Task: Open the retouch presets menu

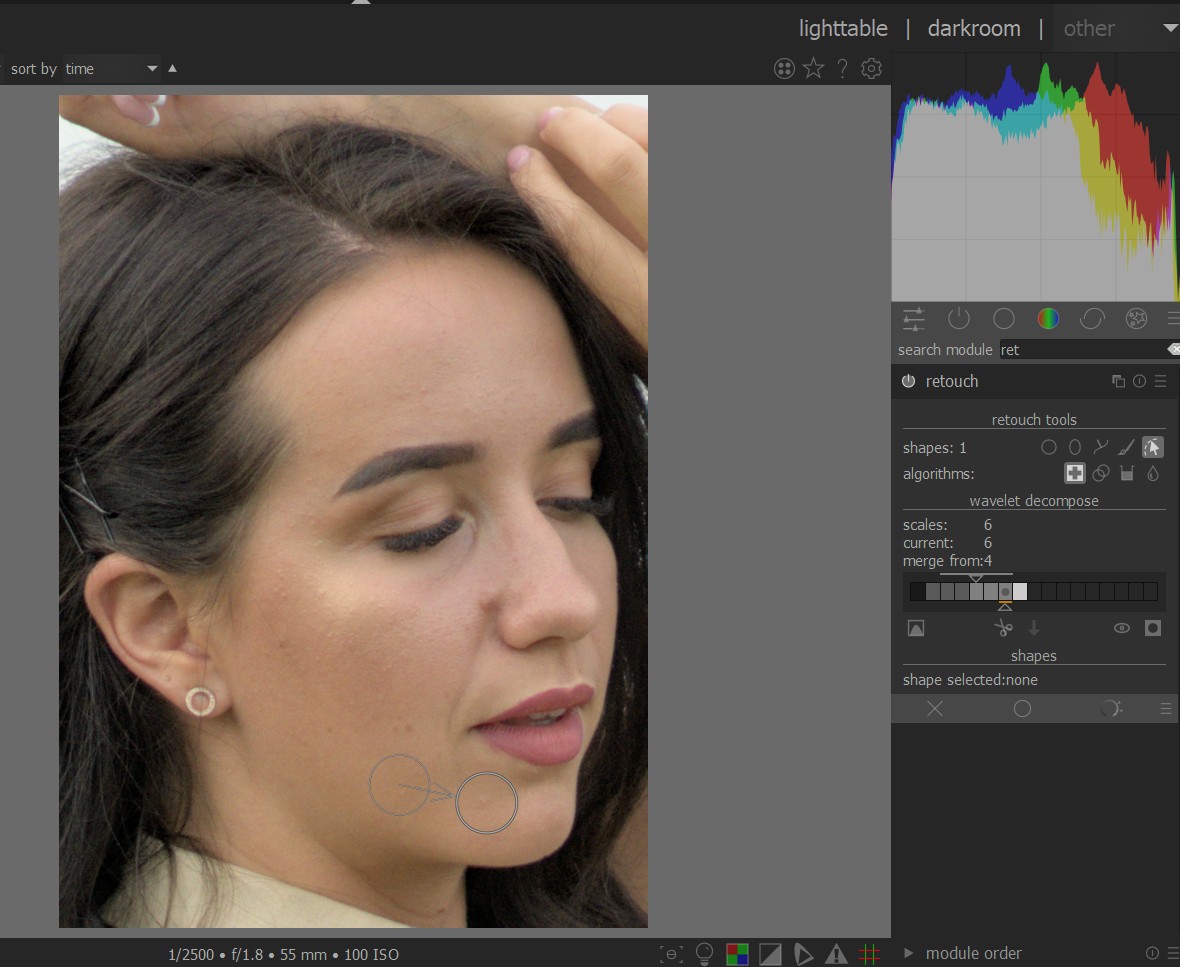Action: [x=1160, y=382]
